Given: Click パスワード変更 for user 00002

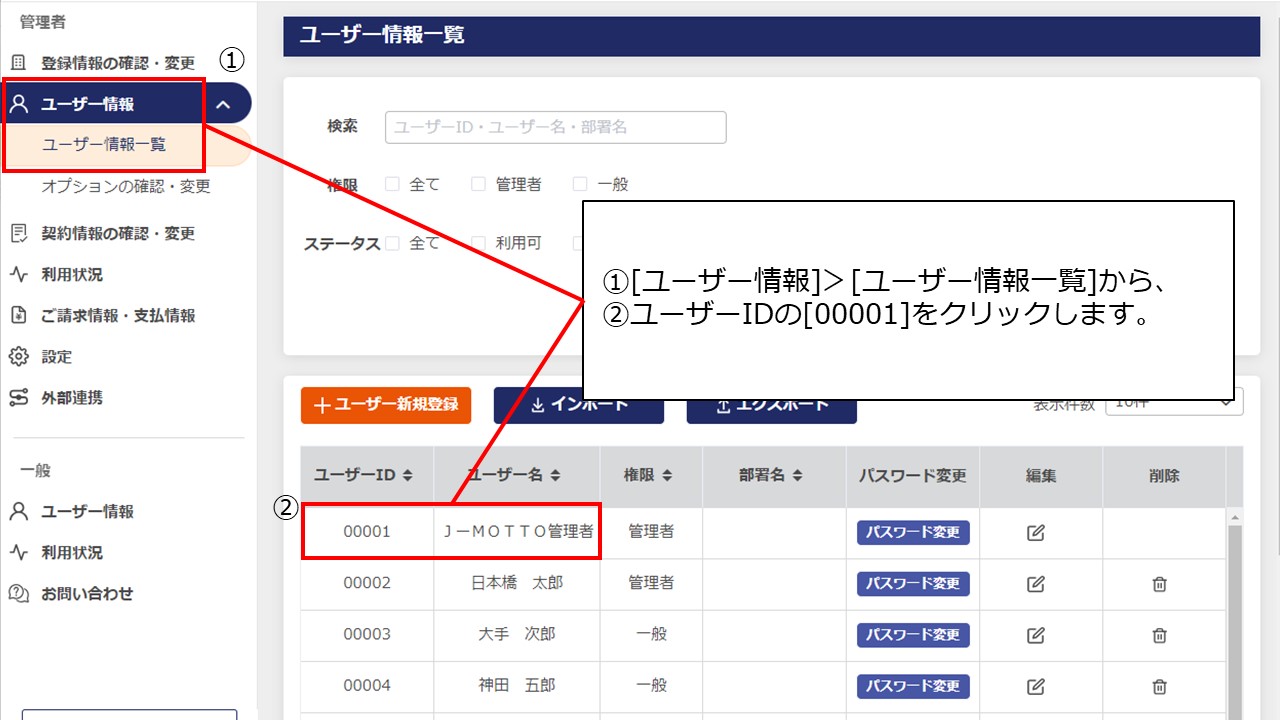Looking at the screenshot, I should coord(913,584).
